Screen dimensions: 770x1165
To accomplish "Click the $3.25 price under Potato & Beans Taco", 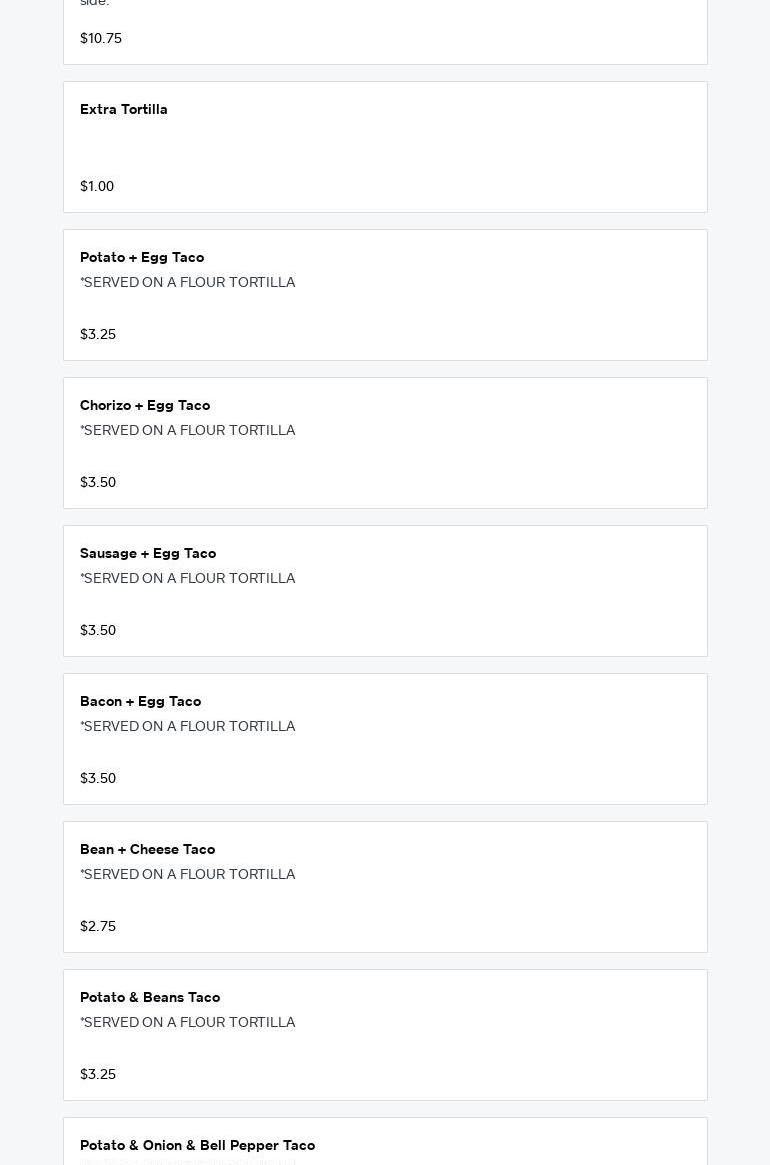I will [x=98, y=1075].
